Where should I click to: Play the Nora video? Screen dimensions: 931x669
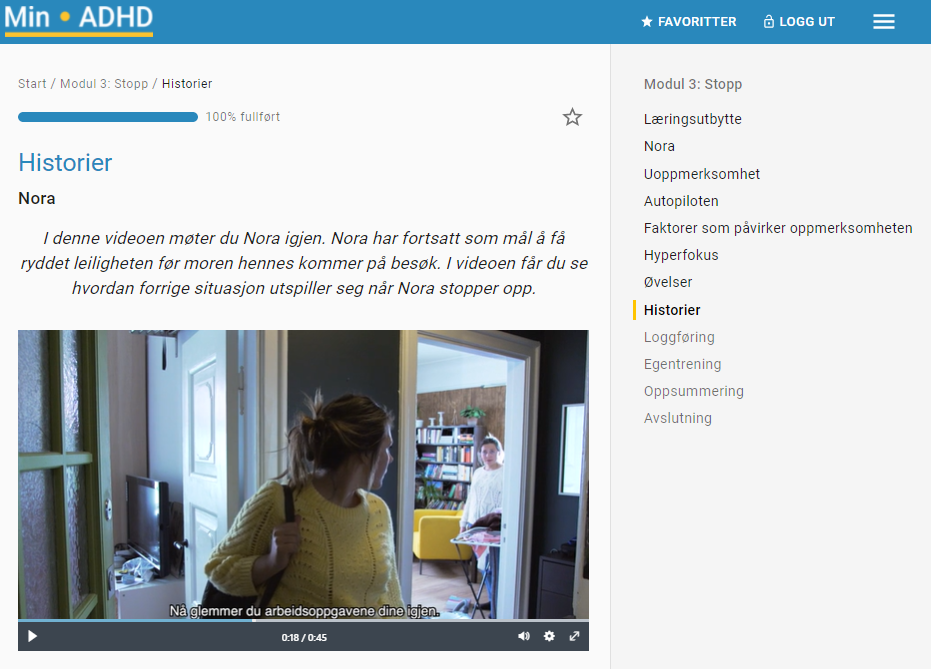[33, 636]
